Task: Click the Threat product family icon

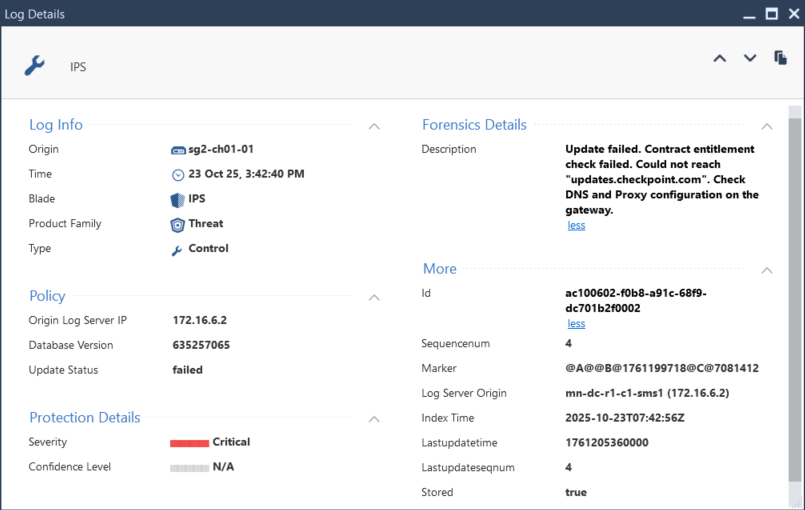Action: pyautogui.click(x=178, y=225)
